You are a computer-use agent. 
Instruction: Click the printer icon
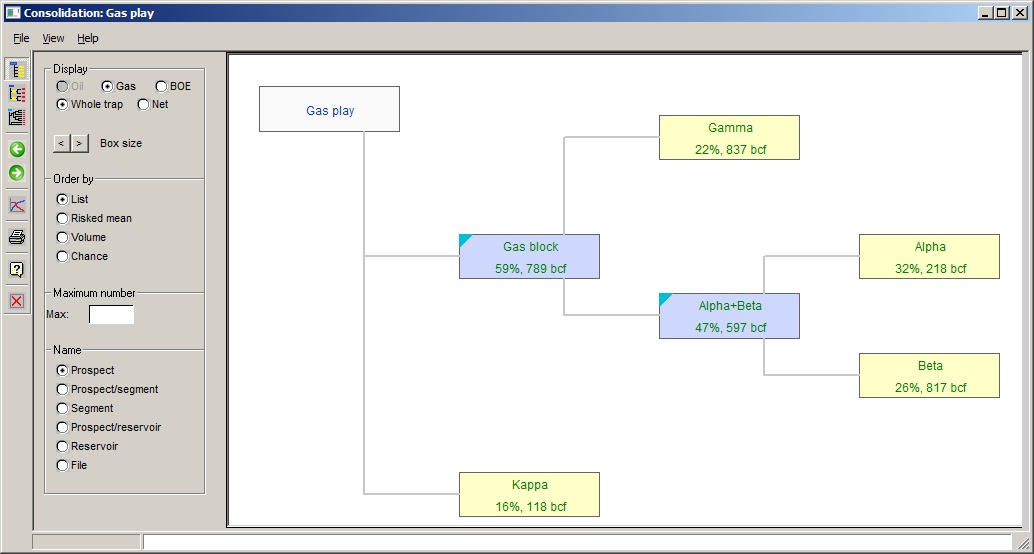(x=17, y=238)
